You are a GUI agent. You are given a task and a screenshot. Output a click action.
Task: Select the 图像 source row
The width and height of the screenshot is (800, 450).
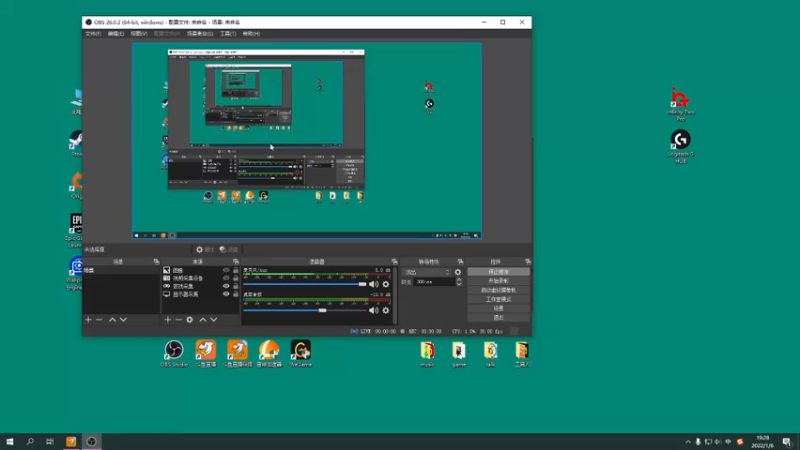tap(201, 270)
